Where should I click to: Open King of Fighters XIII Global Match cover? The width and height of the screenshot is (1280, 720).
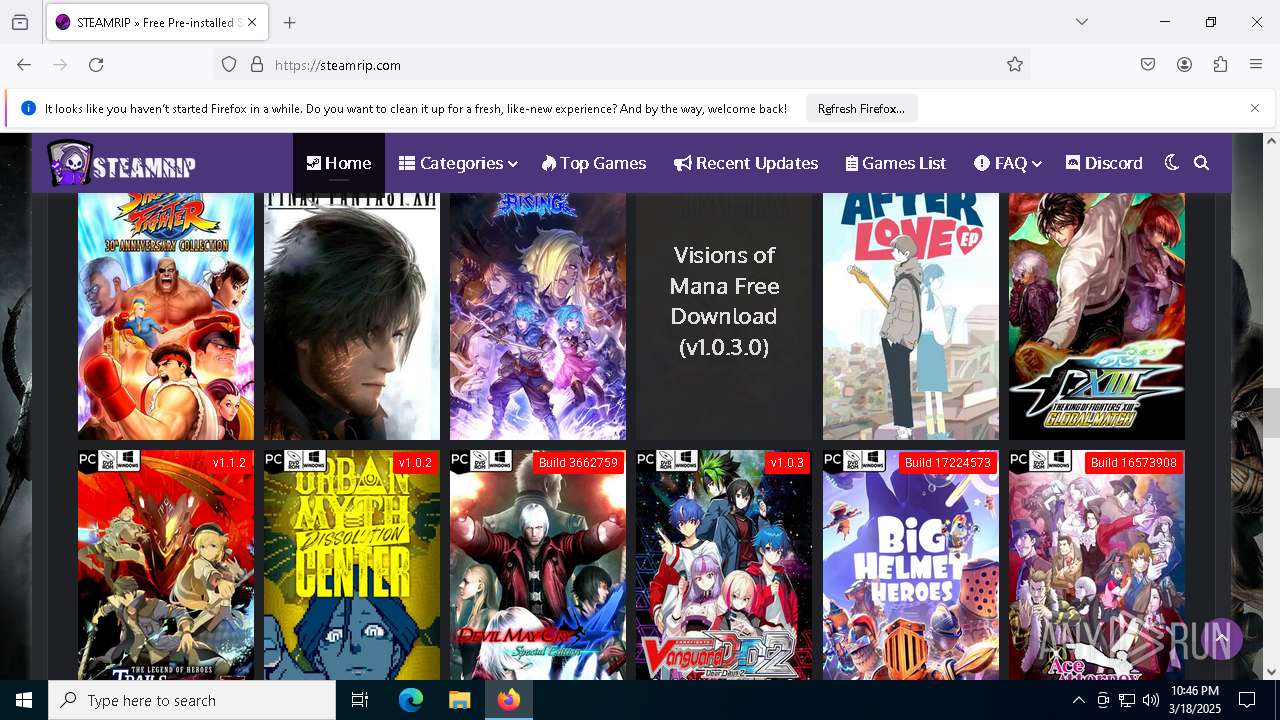pyautogui.click(x=1097, y=316)
